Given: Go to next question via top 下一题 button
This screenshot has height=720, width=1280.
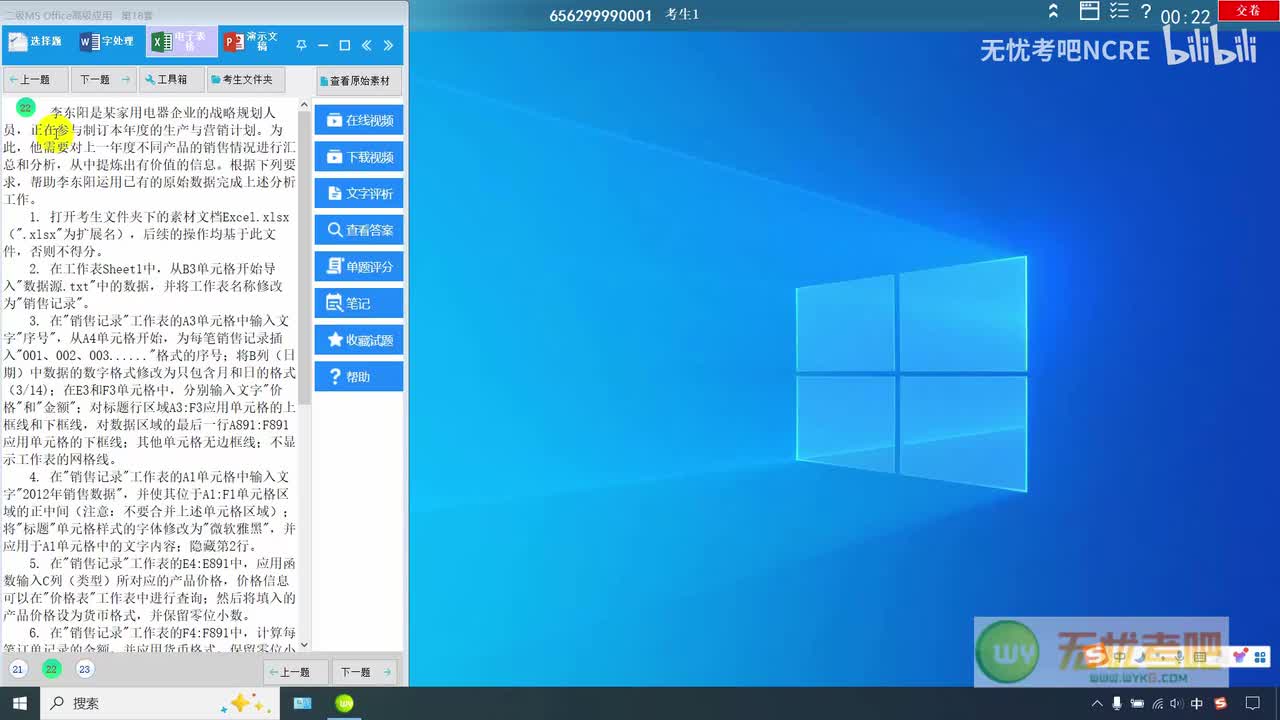Looking at the screenshot, I should point(104,79).
